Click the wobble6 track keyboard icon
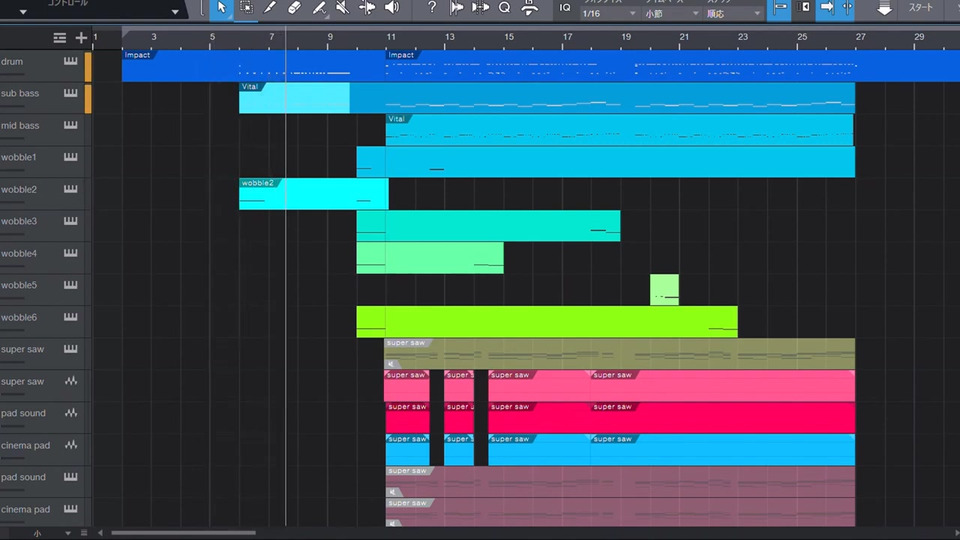960x540 pixels. click(x=71, y=317)
